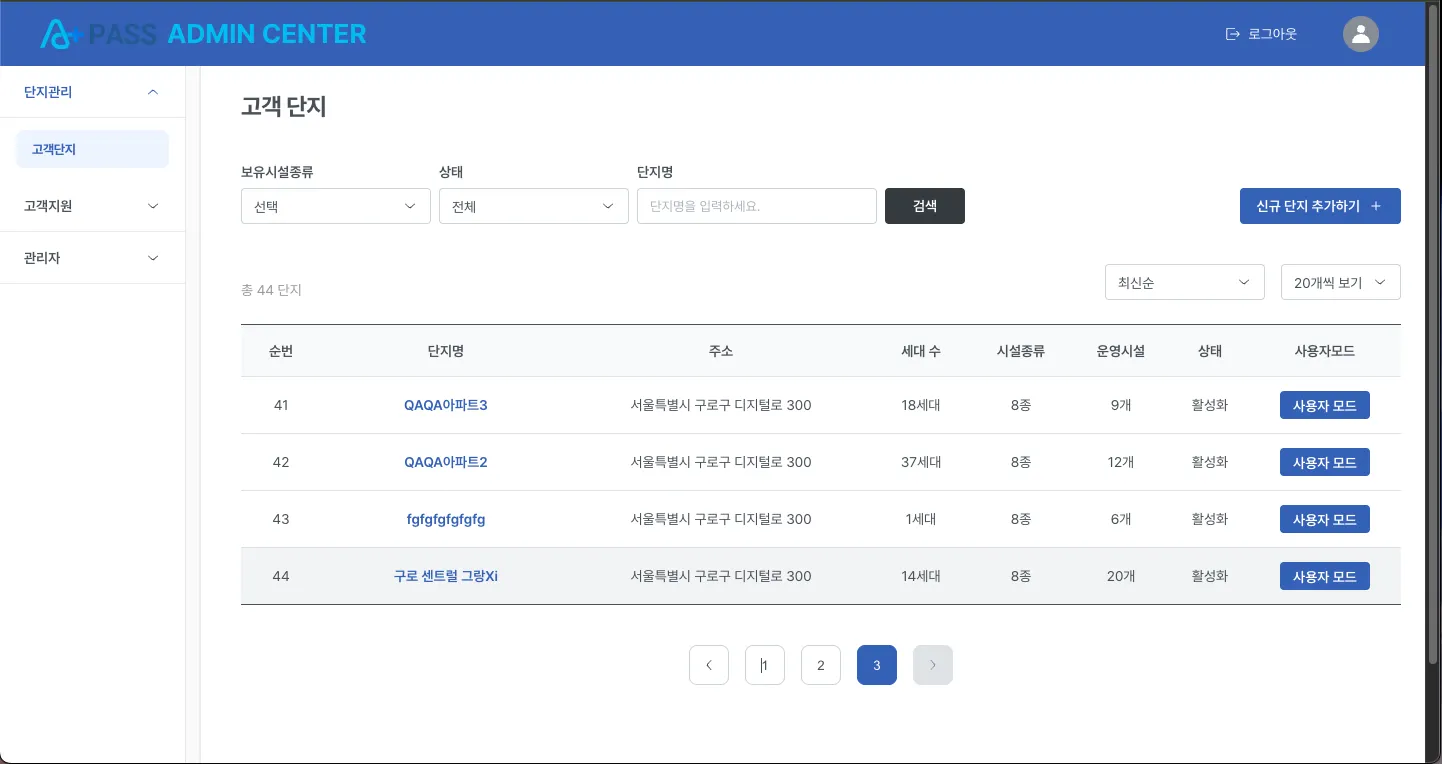This screenshot has height=764, width=1442.
Task: Open the QAQA아파트3 complex link
Action: point(446,405)
